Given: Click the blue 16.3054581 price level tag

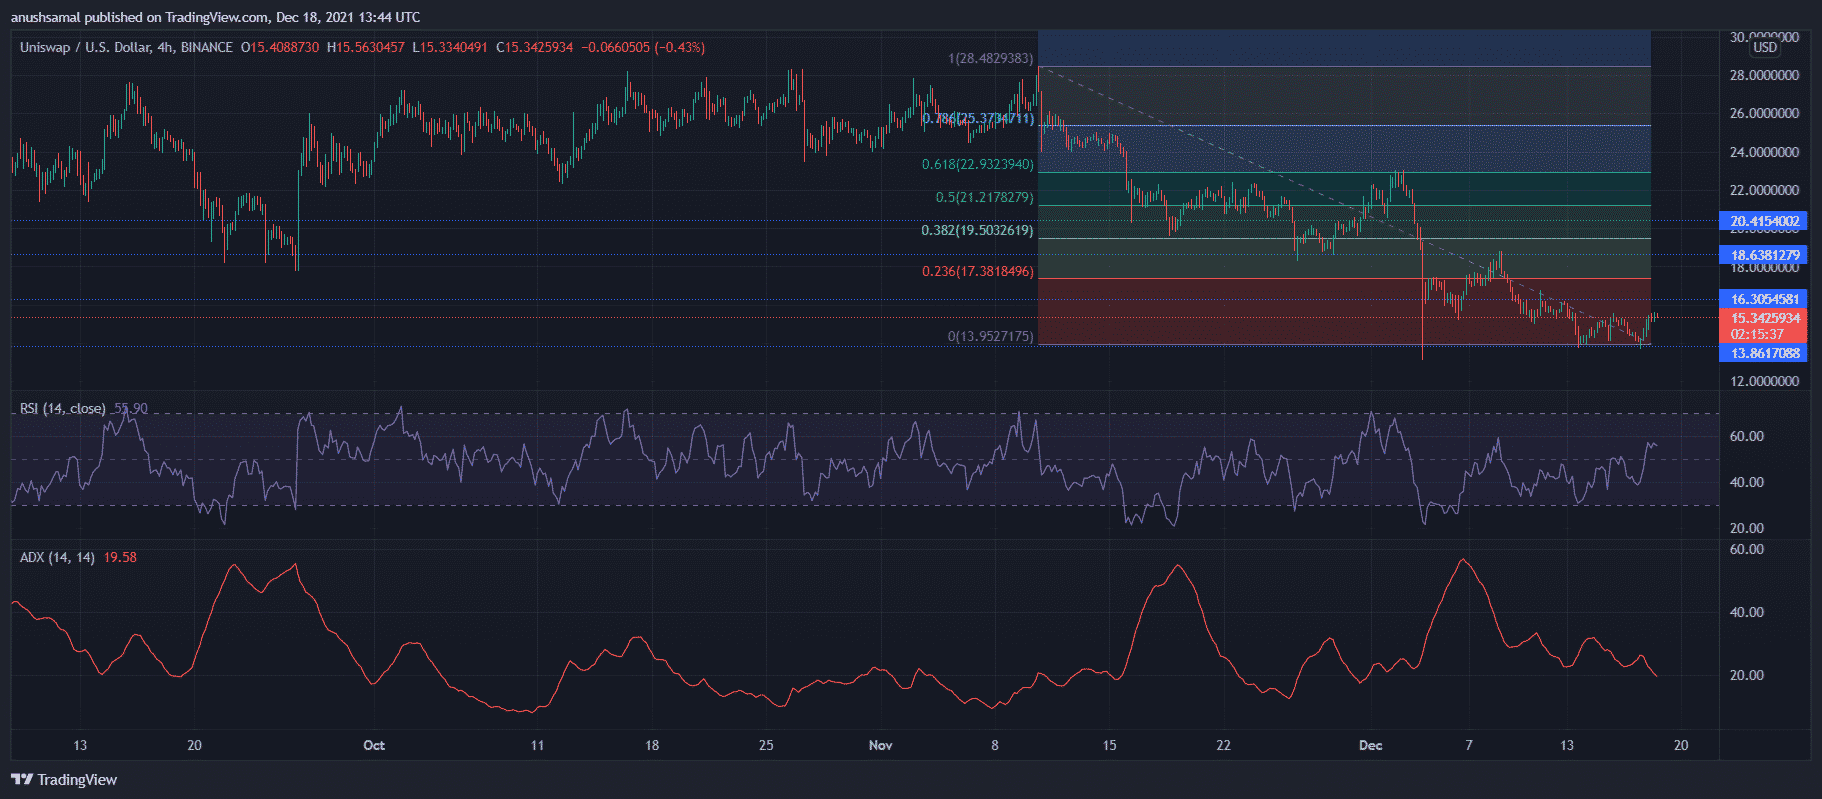Looking at the screenshot, I should tap(1765, 299).
